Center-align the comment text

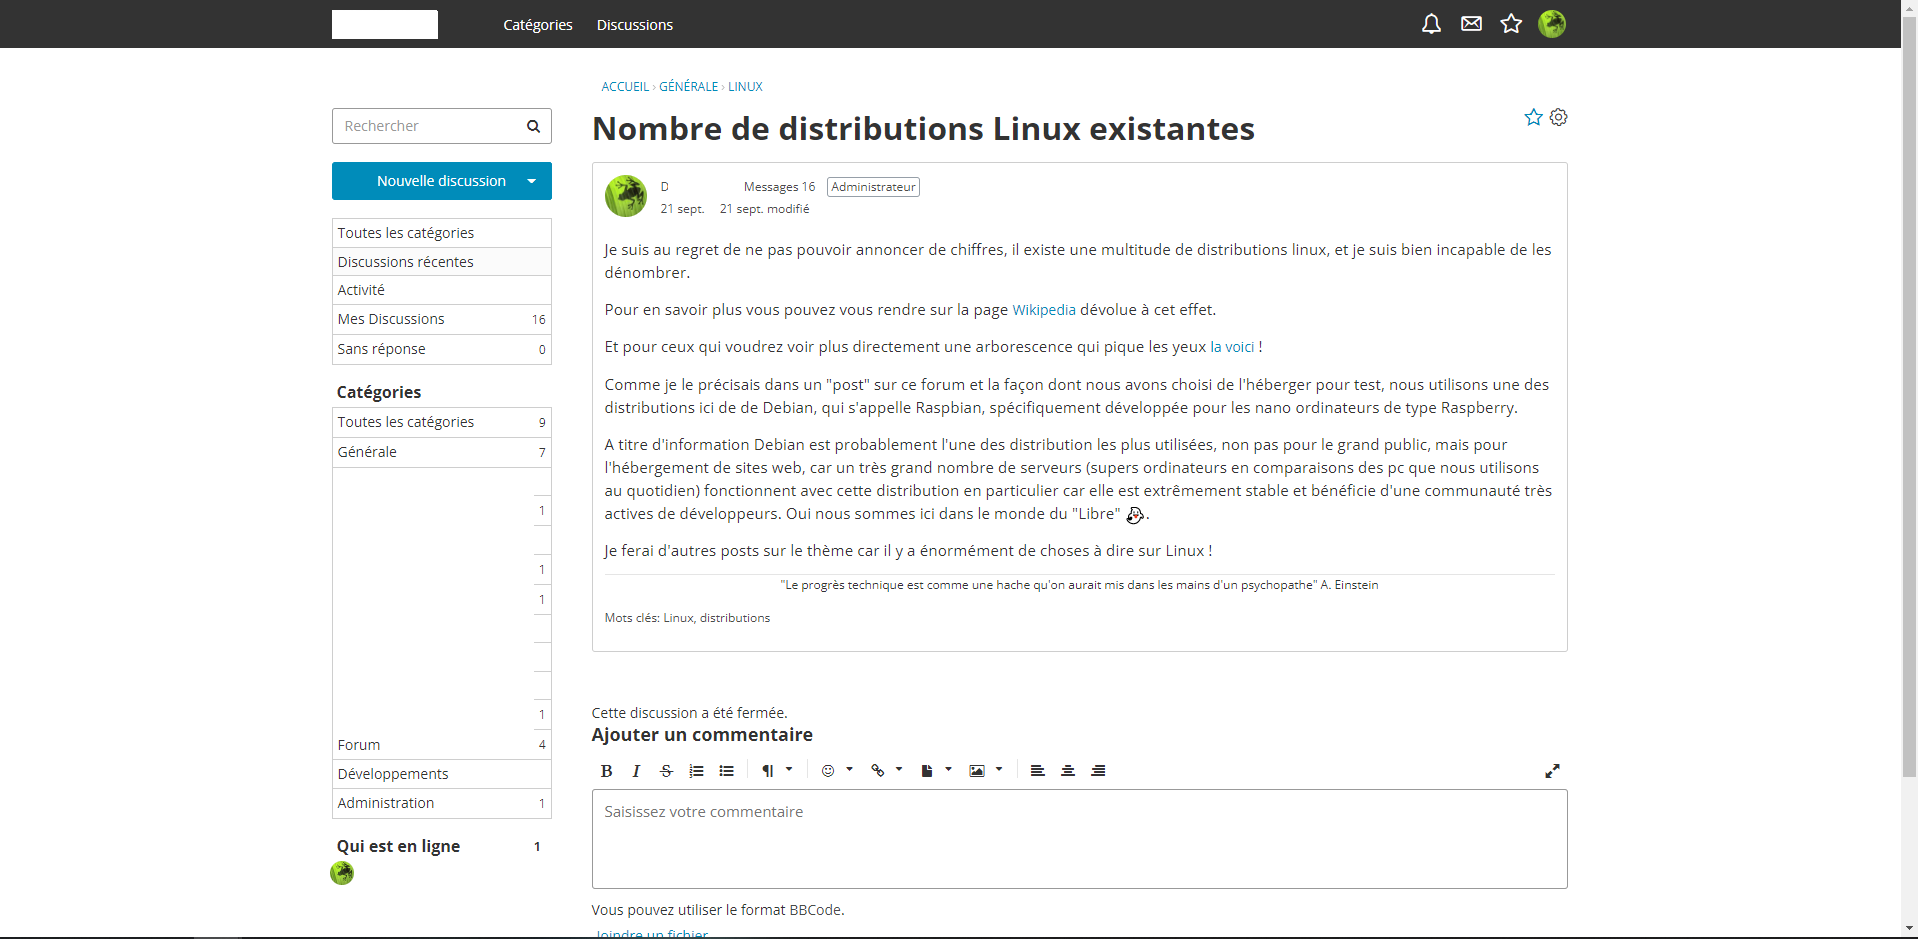1068,771
